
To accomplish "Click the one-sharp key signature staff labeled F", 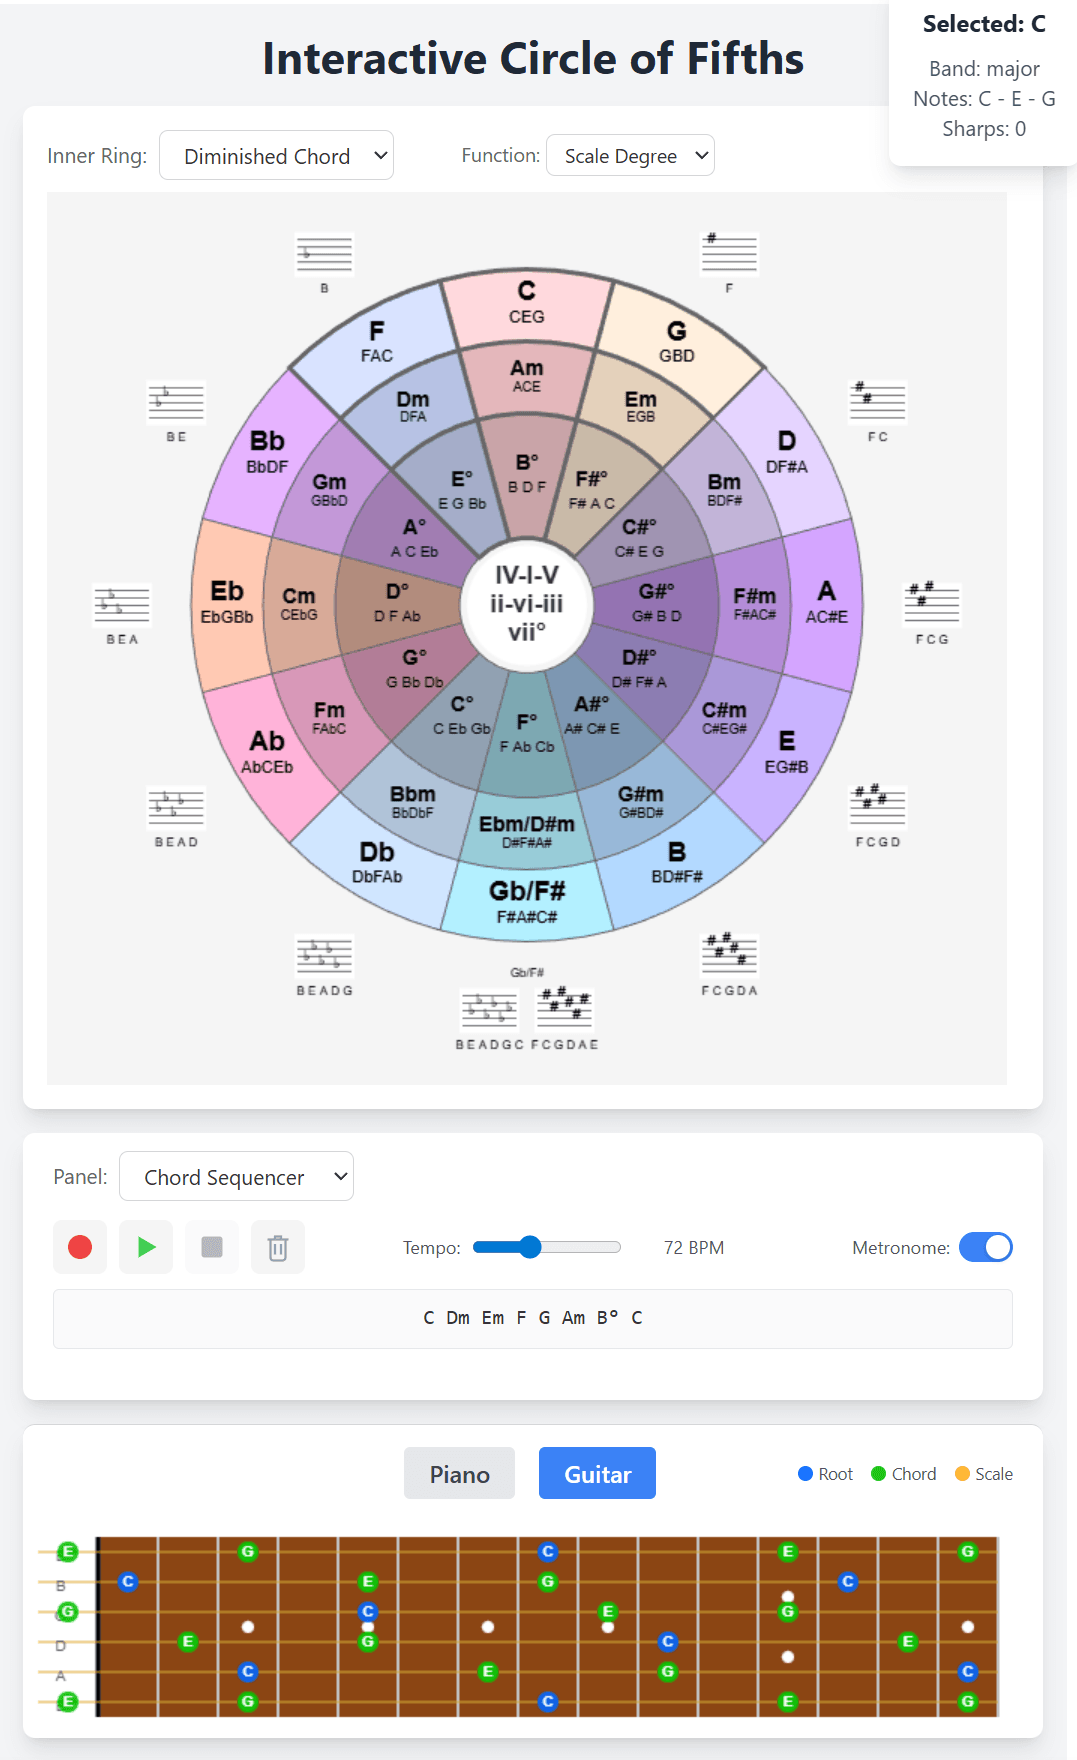I will coord(729,256).
